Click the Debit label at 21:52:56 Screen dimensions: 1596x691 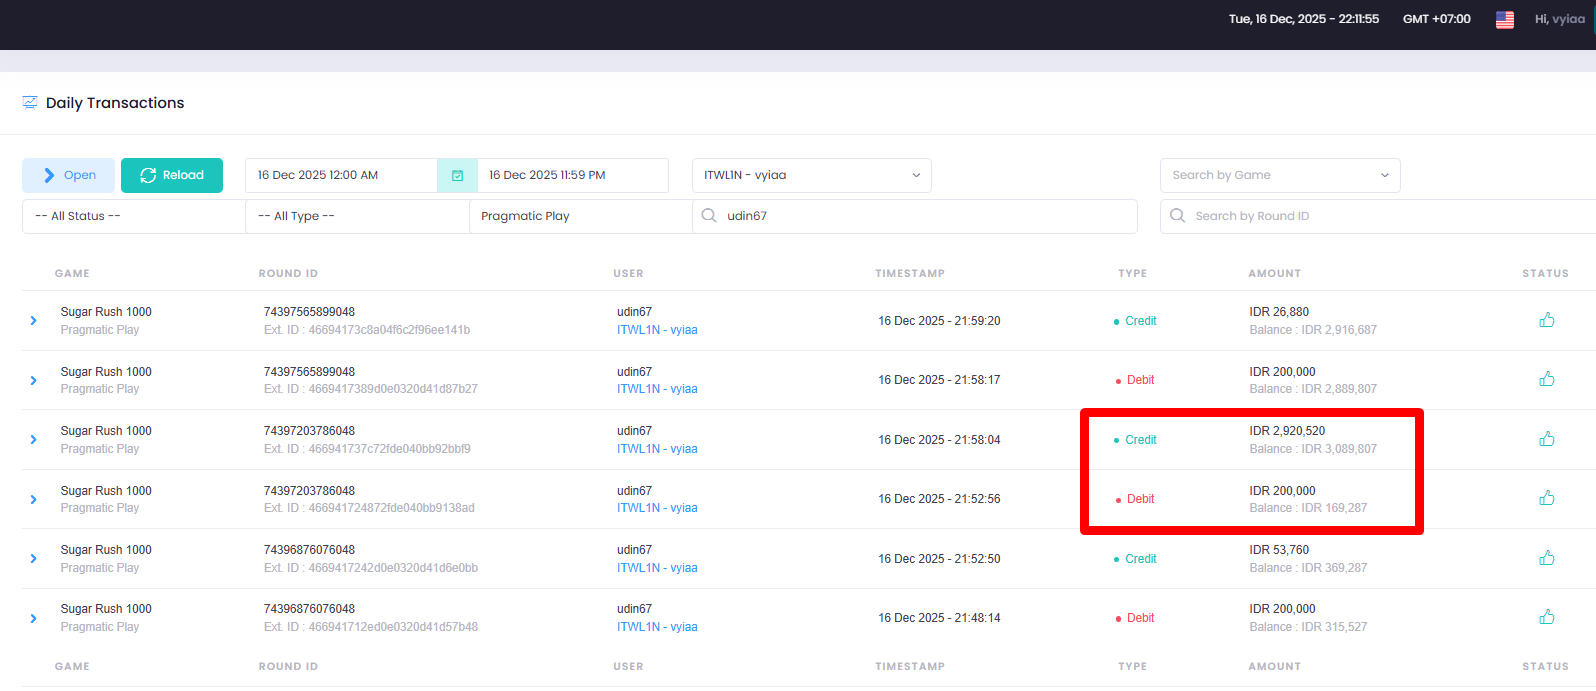click(x=1140, y=499)
